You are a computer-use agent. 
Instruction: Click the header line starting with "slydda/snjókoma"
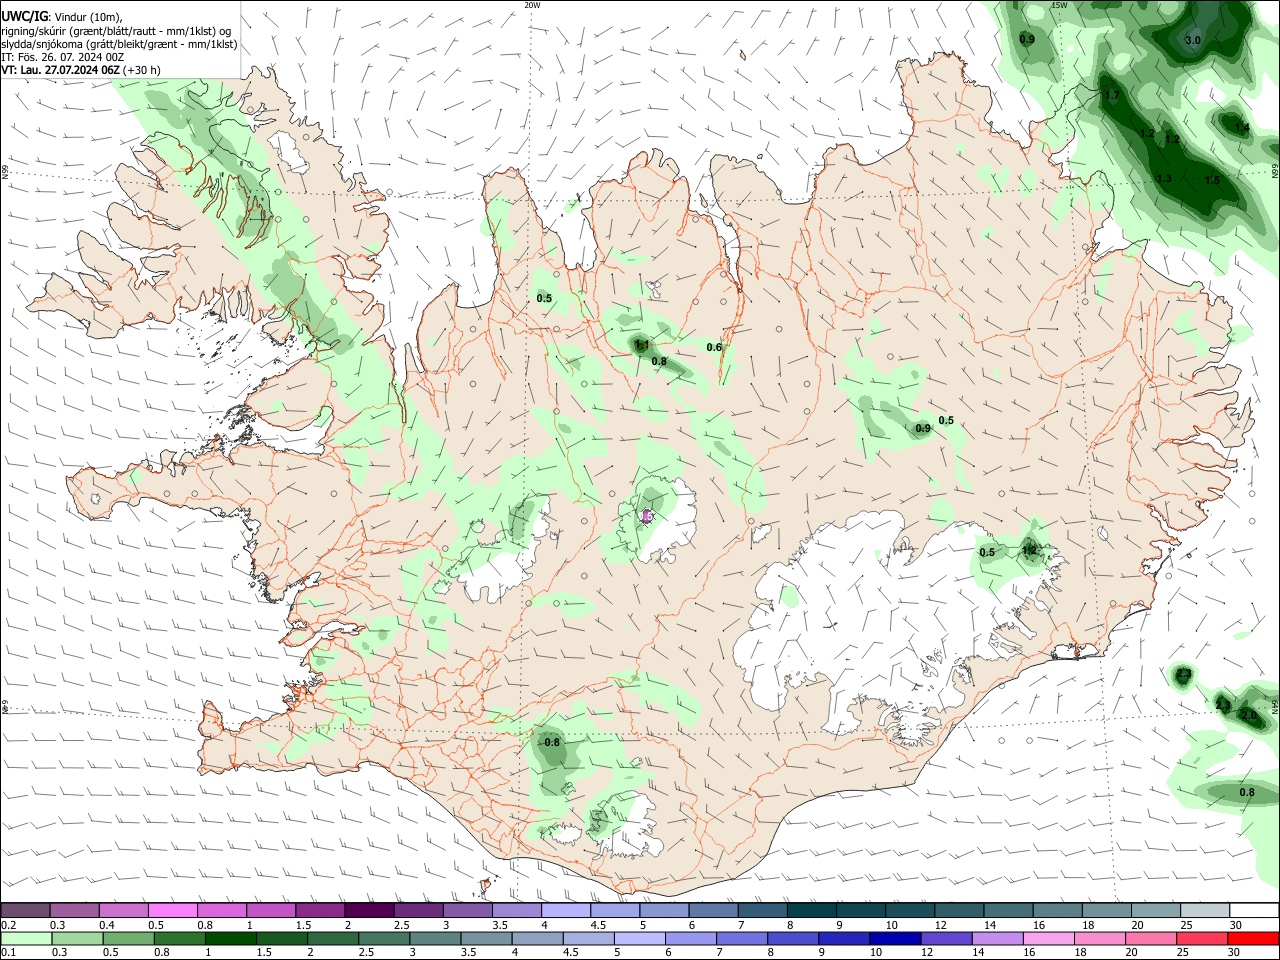pyautogui.click(x=119, y=44)
